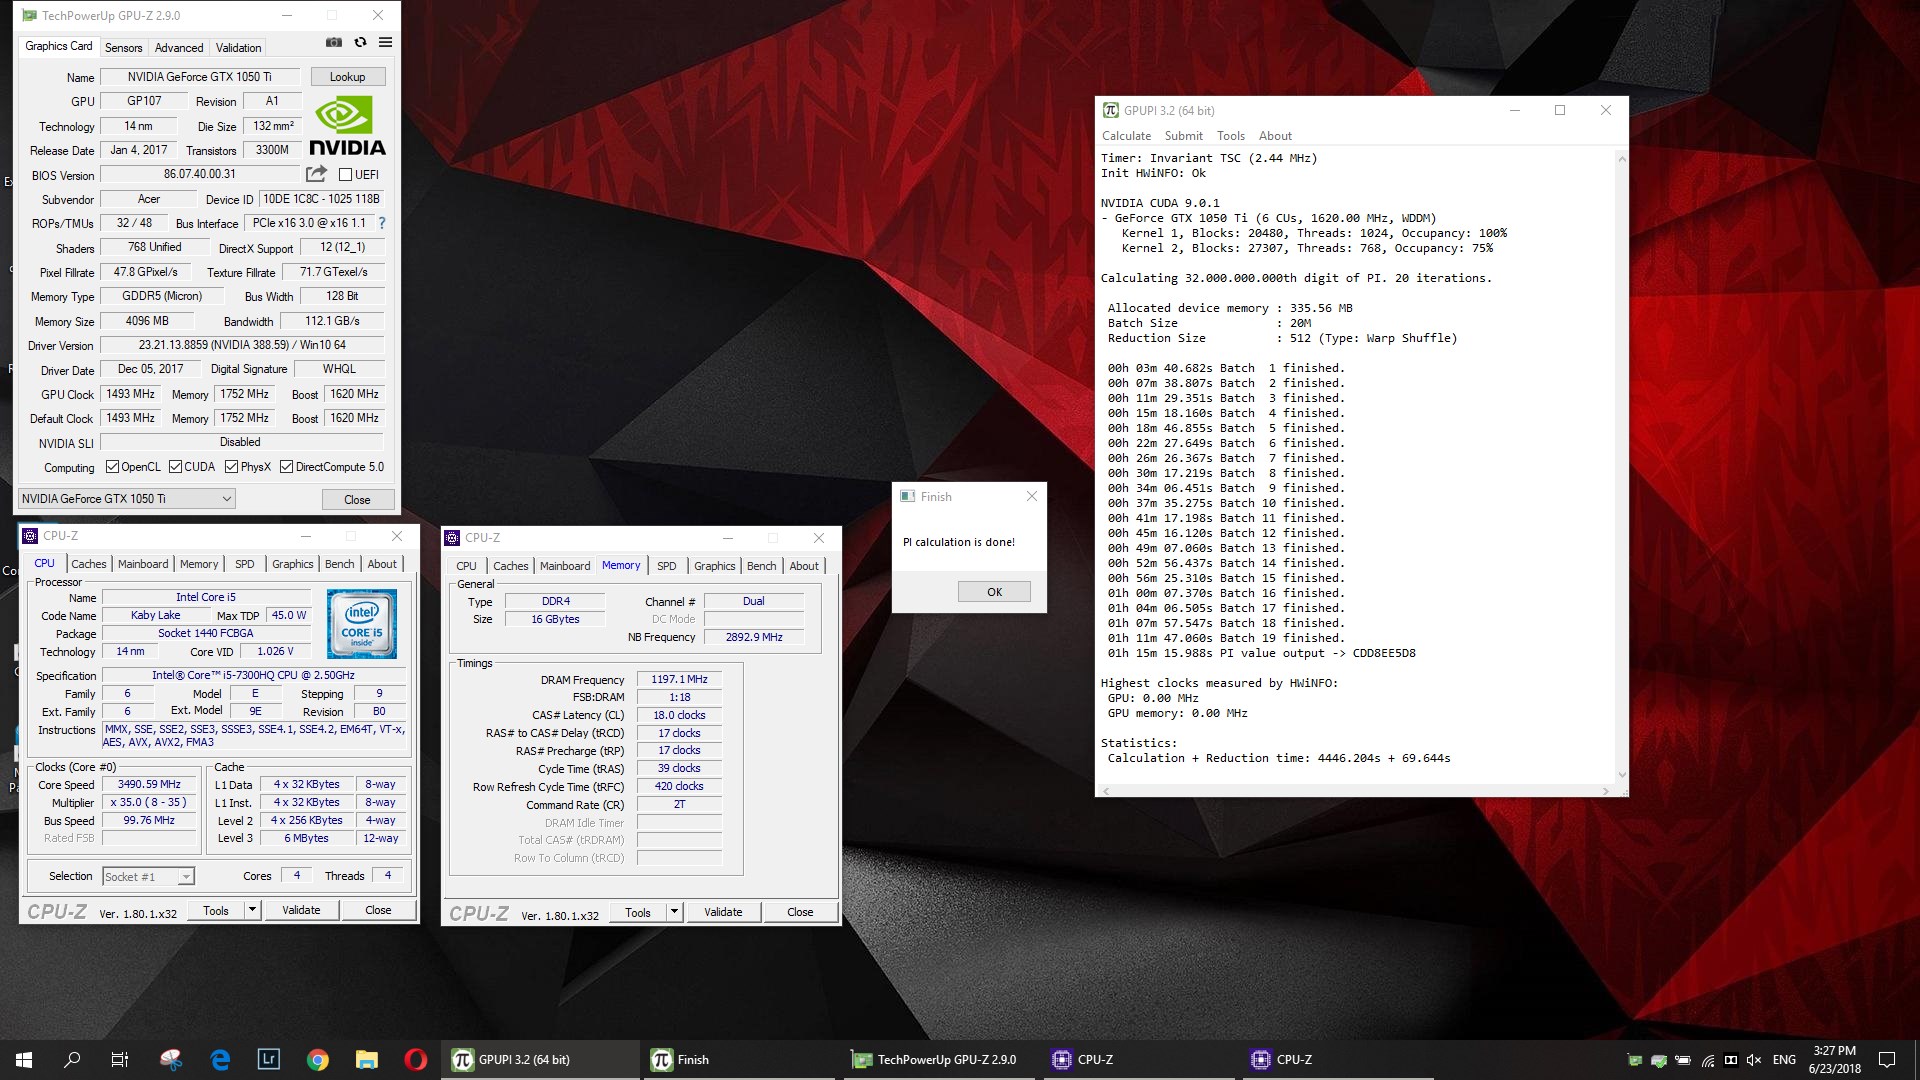
Task: Switch to first CPU-Z taskbar item
Action: coord(1140,1060)
